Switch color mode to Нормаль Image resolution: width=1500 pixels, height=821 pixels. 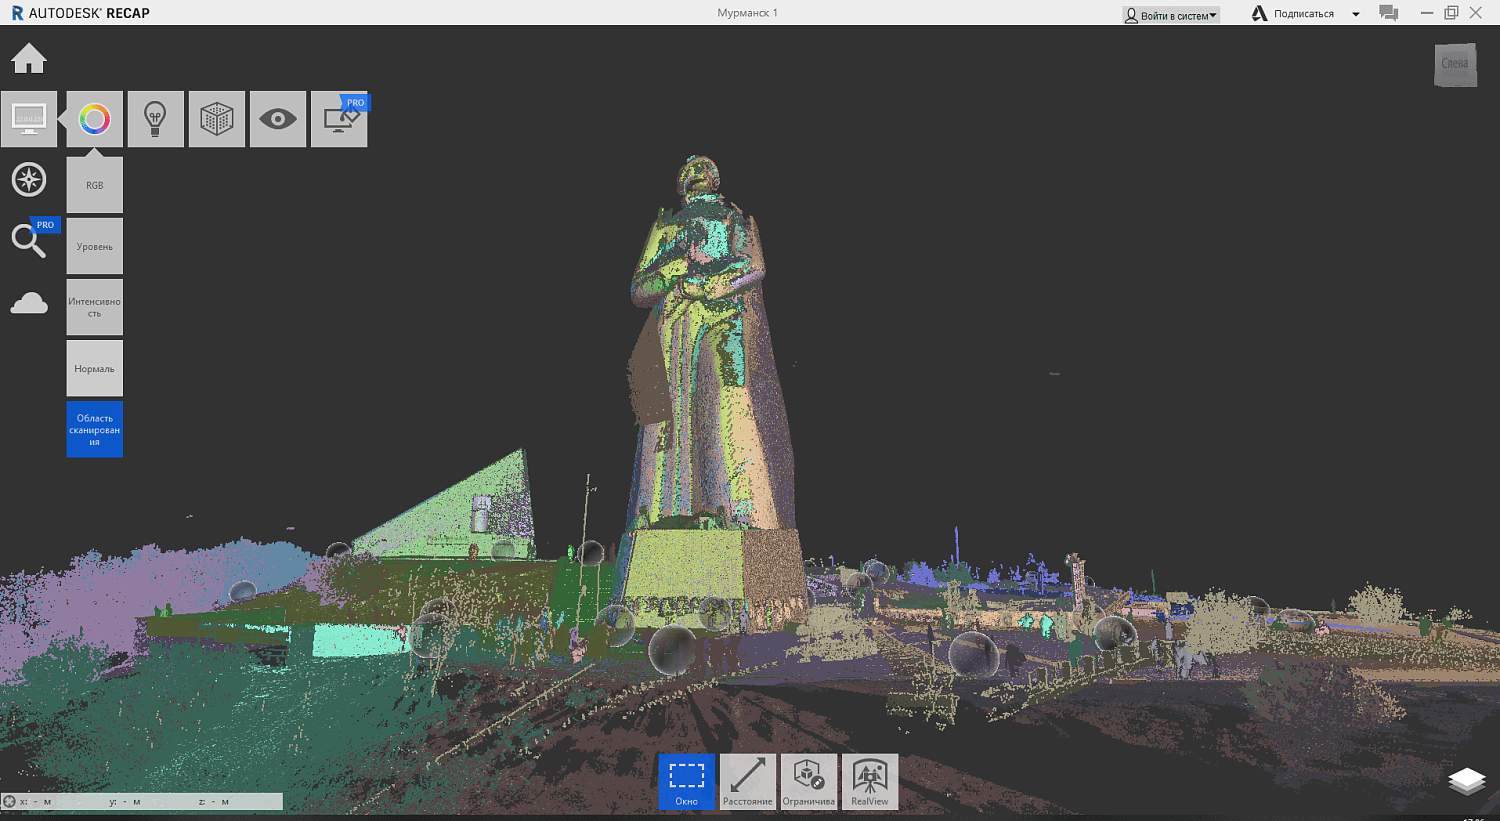95,368
